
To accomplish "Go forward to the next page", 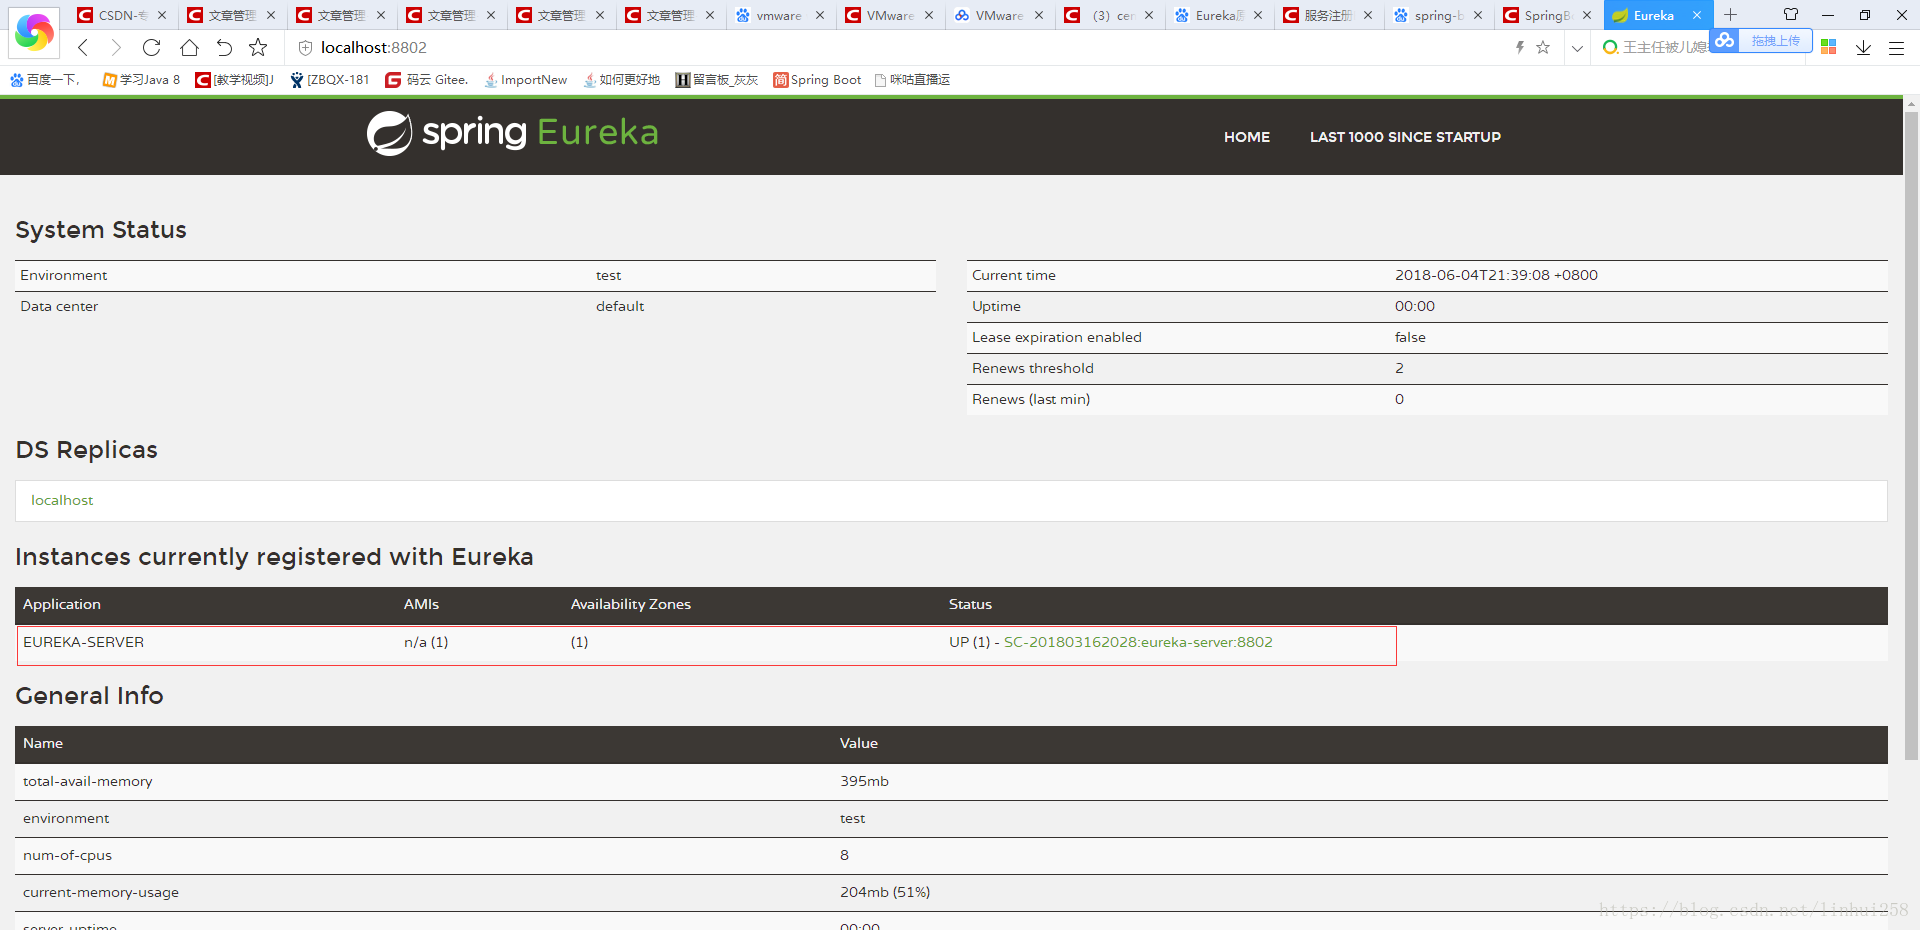I will coord(116,47).
